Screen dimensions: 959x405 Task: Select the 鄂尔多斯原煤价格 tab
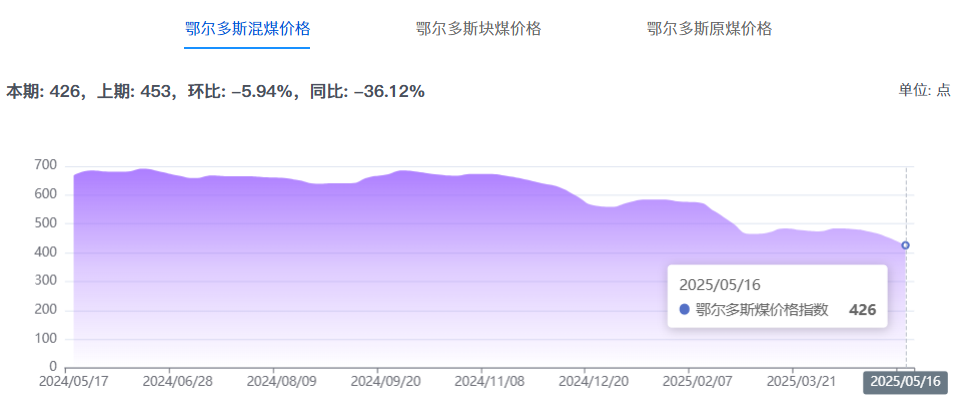click(x=709, y=29)
